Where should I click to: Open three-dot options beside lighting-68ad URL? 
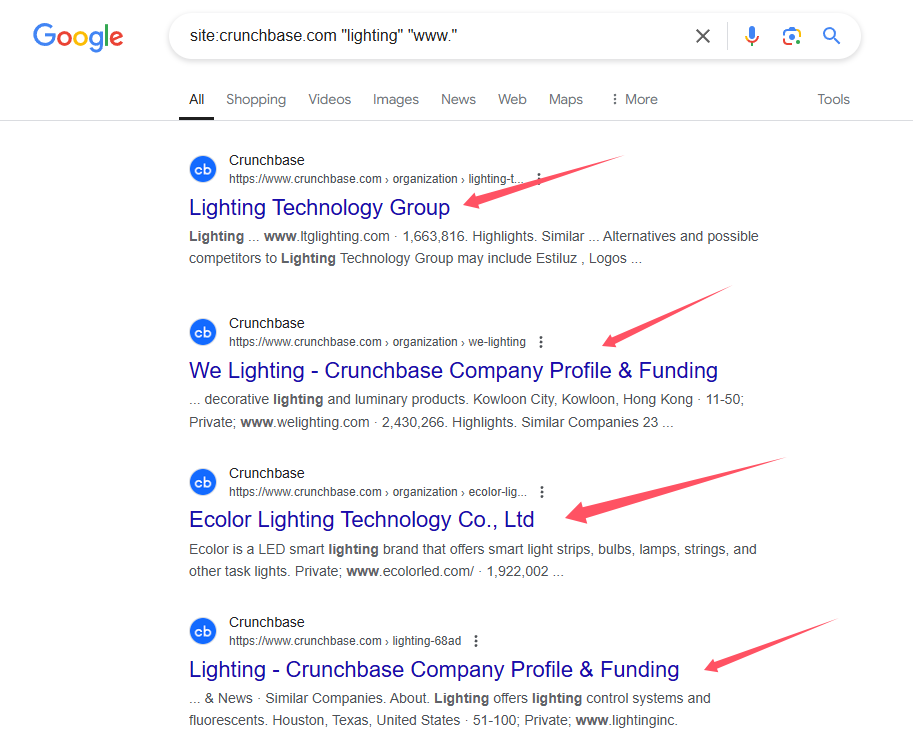click(x=476, y=641)
